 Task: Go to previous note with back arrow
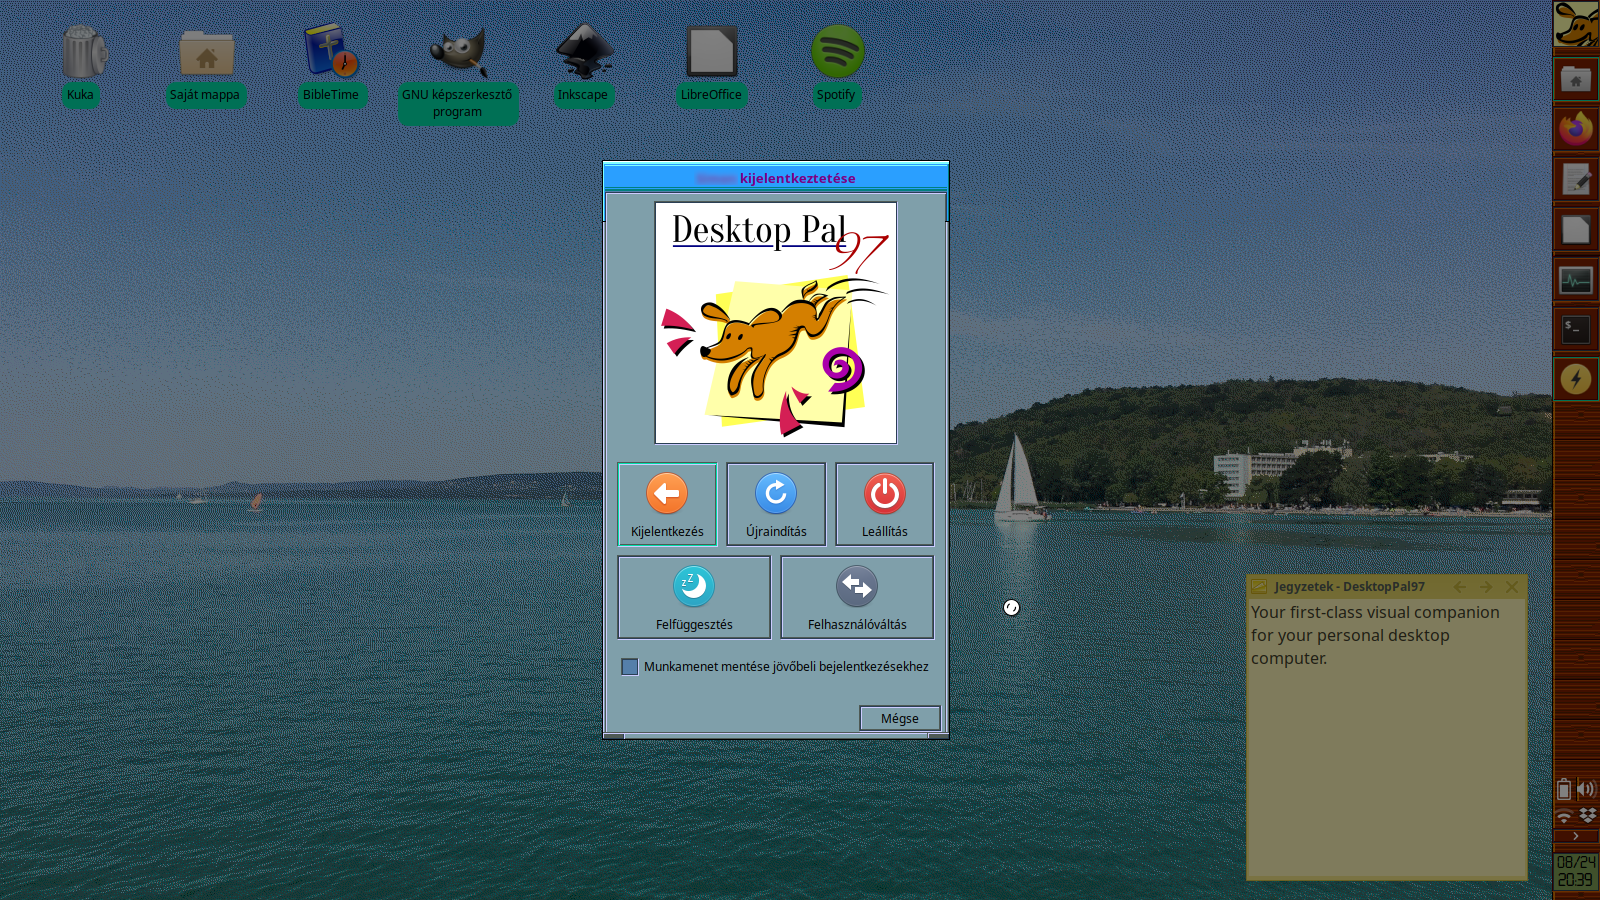(x=1460, y=587)
